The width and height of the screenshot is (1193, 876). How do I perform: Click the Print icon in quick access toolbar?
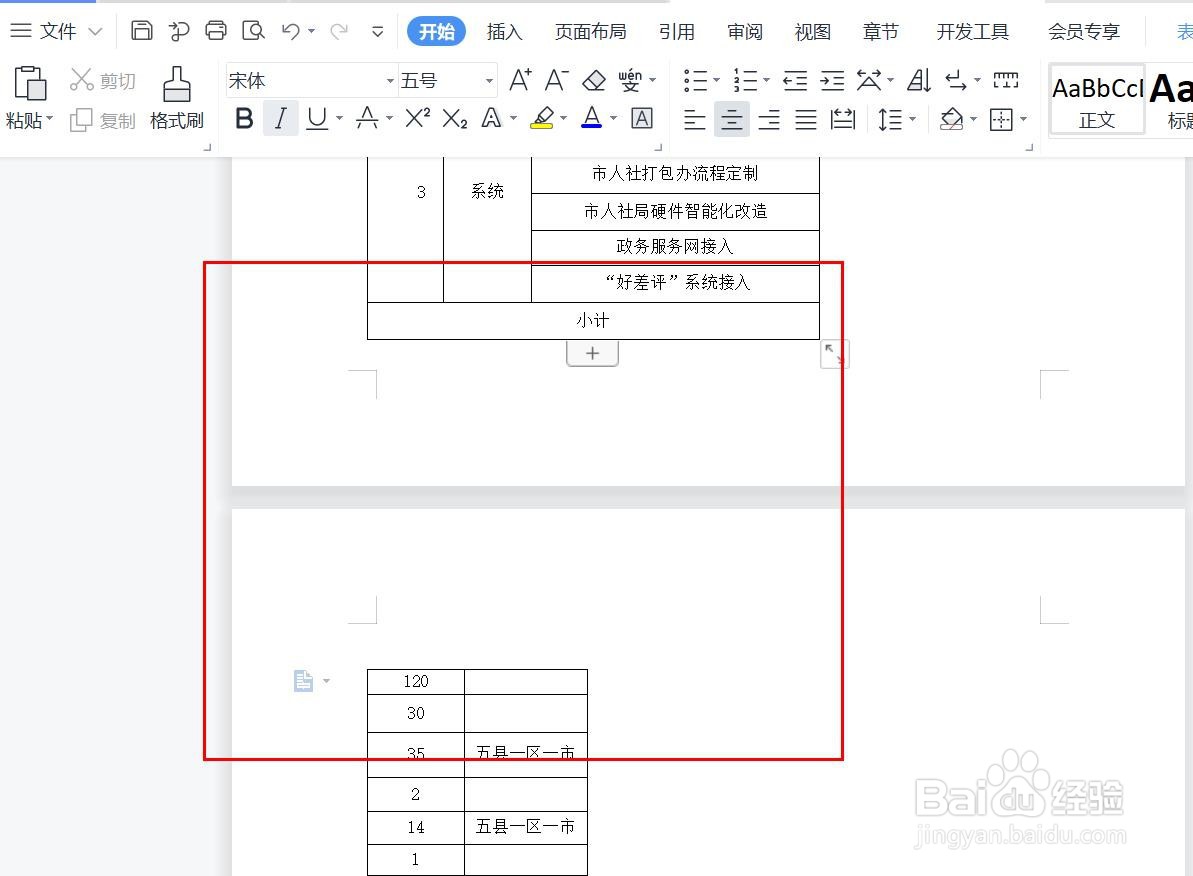click(x=216, y=30)
